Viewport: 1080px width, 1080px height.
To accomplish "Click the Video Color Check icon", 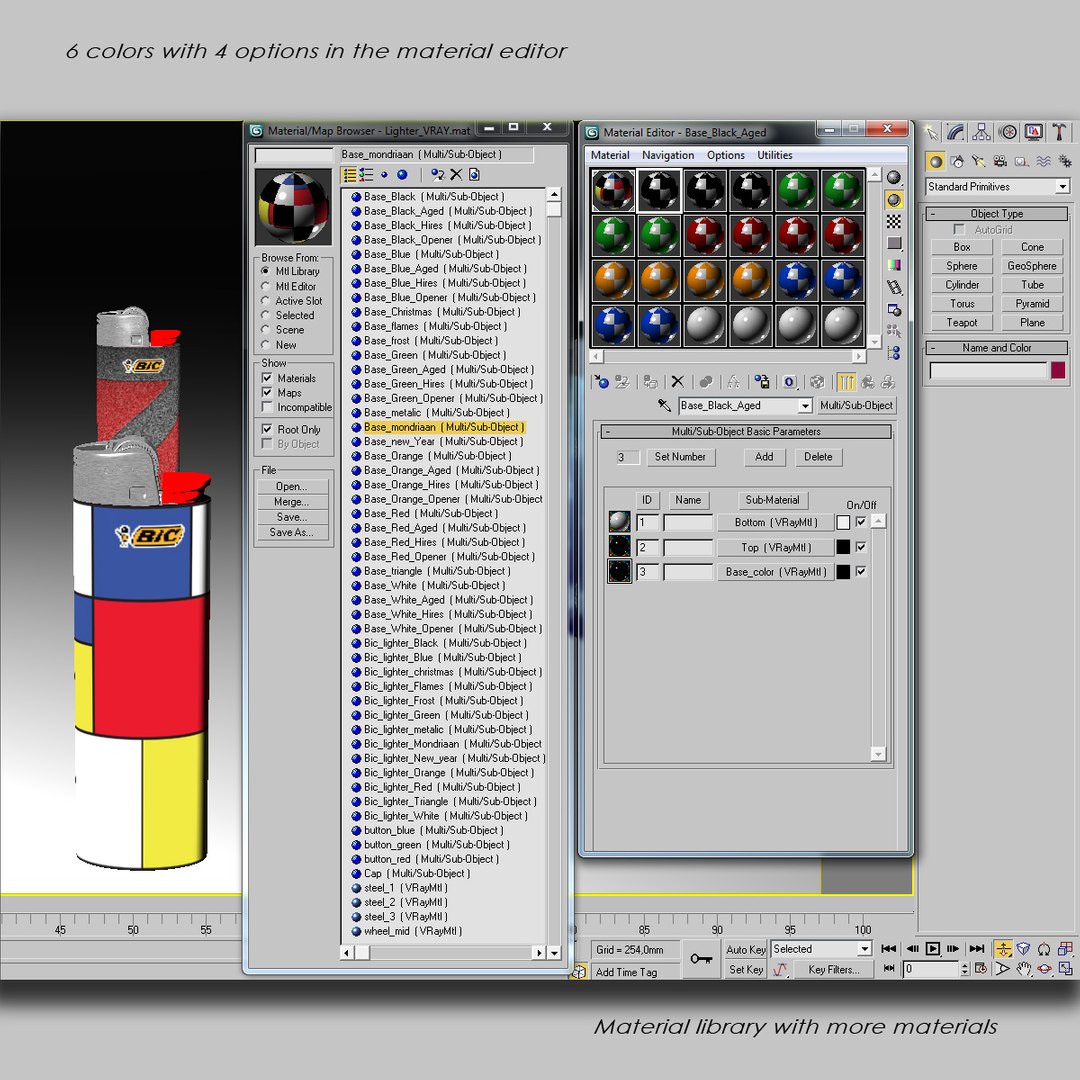I will click(x=894, y=265).
